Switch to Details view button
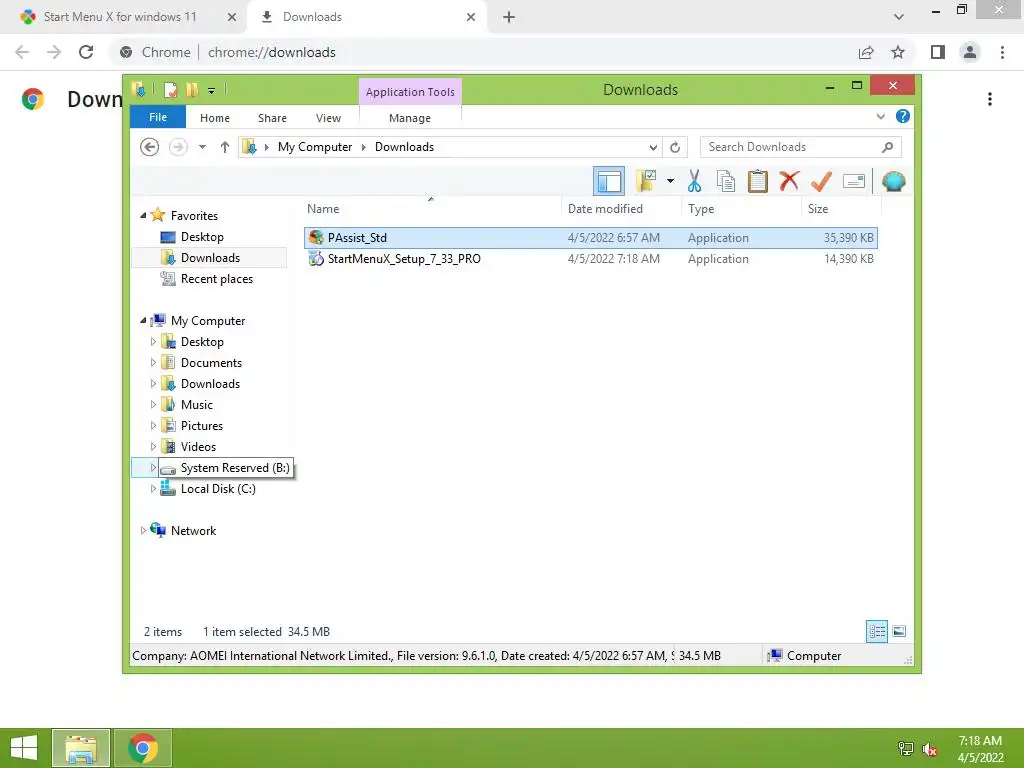1024x768 pixels. [876, 631]
